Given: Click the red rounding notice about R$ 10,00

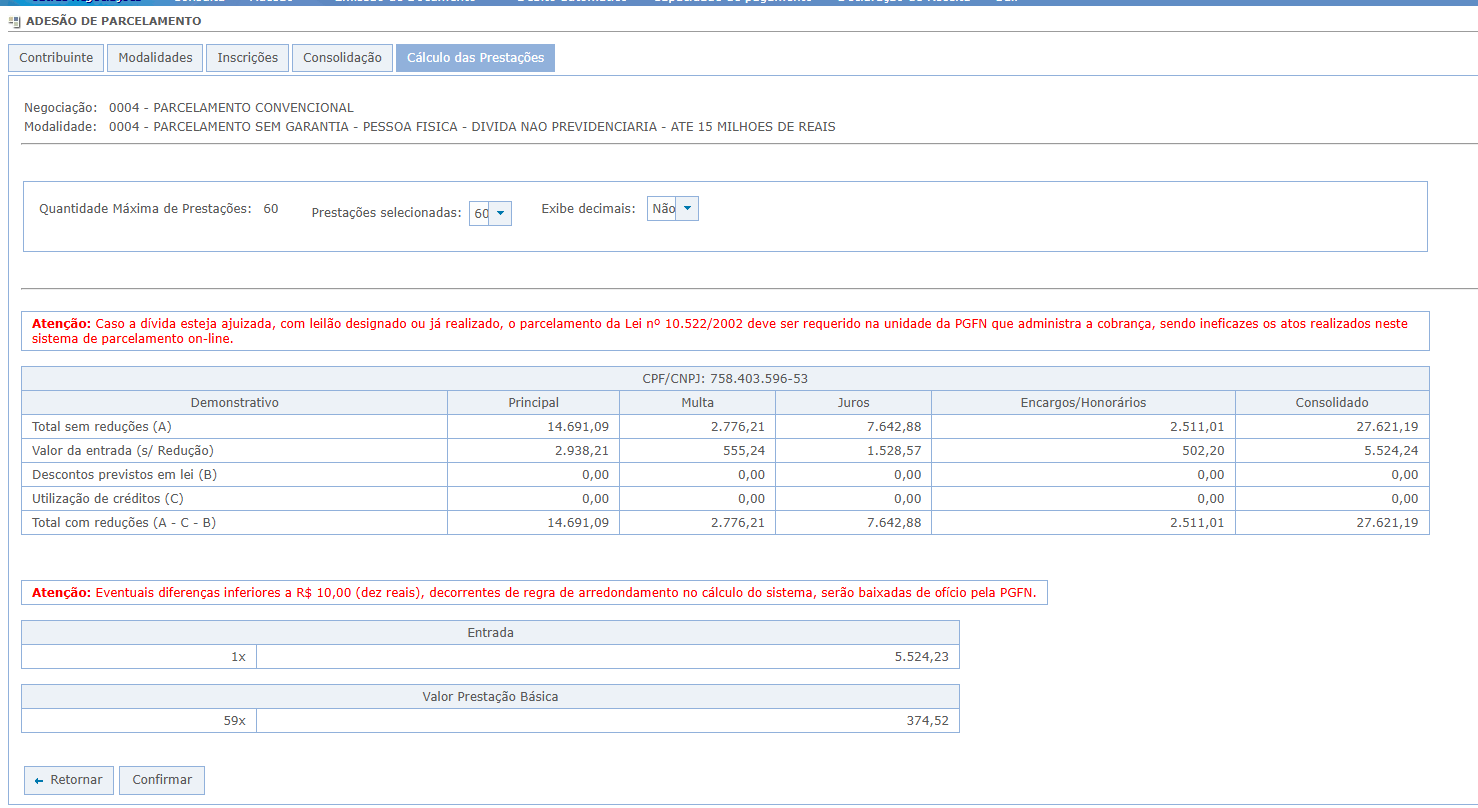Looking at the screenshot, I should (534, 593).
